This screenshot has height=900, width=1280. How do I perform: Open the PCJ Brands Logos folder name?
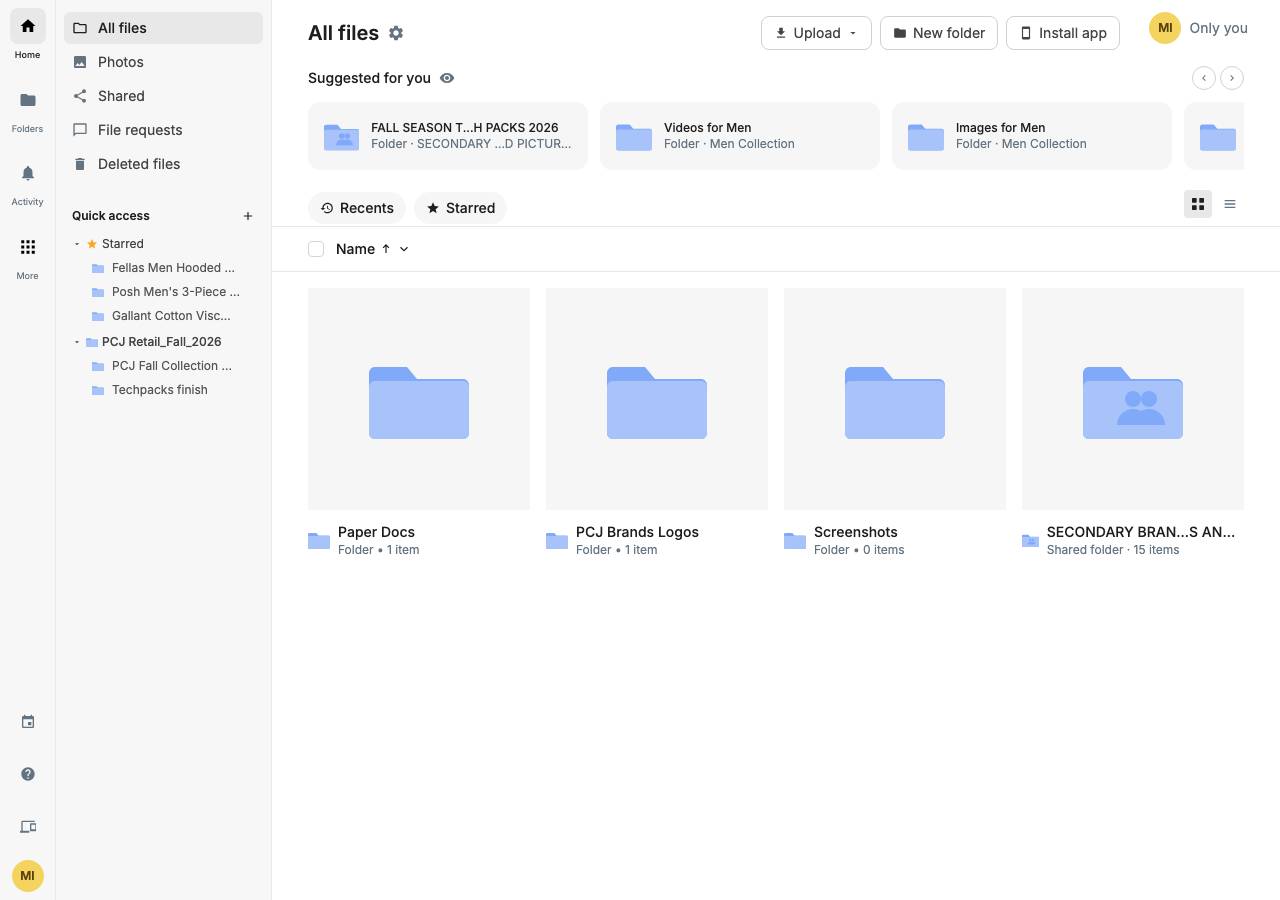(637, 532)
